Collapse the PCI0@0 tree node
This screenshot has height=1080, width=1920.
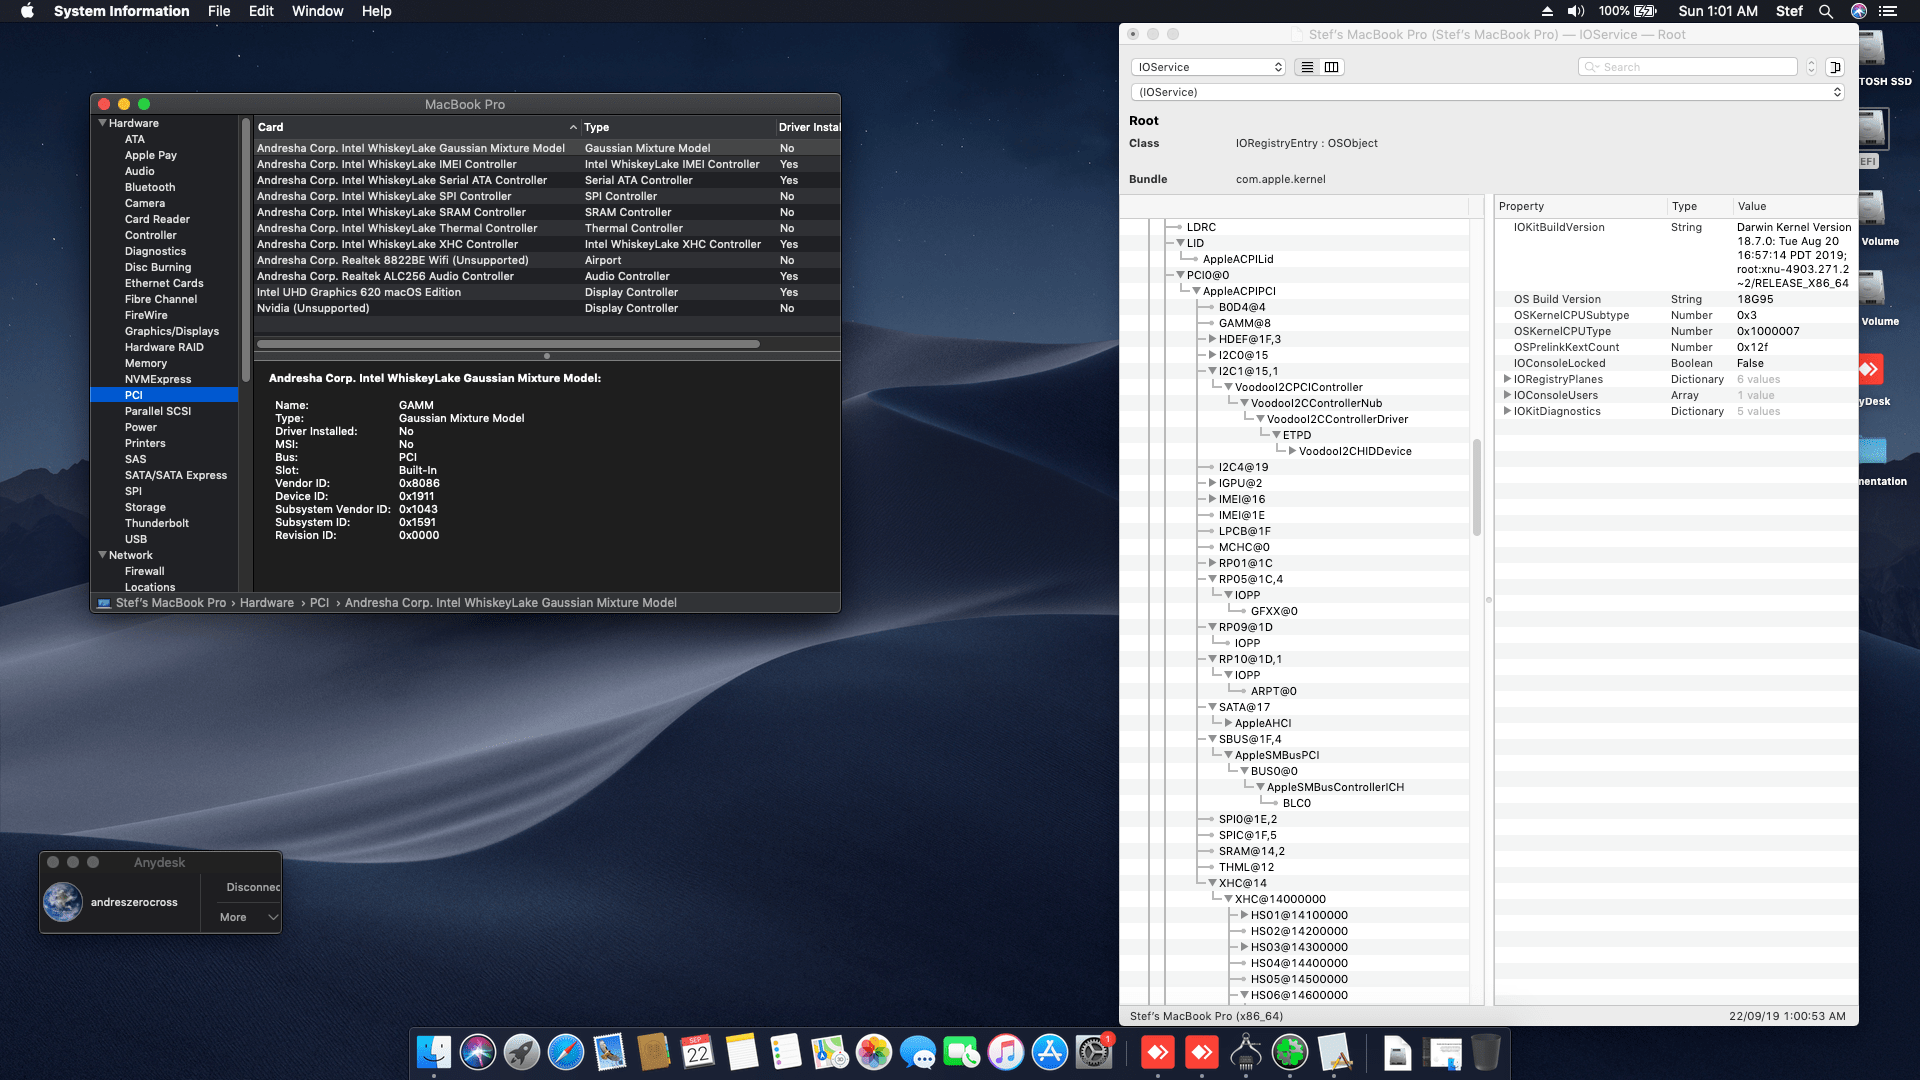pos(1180,275)
